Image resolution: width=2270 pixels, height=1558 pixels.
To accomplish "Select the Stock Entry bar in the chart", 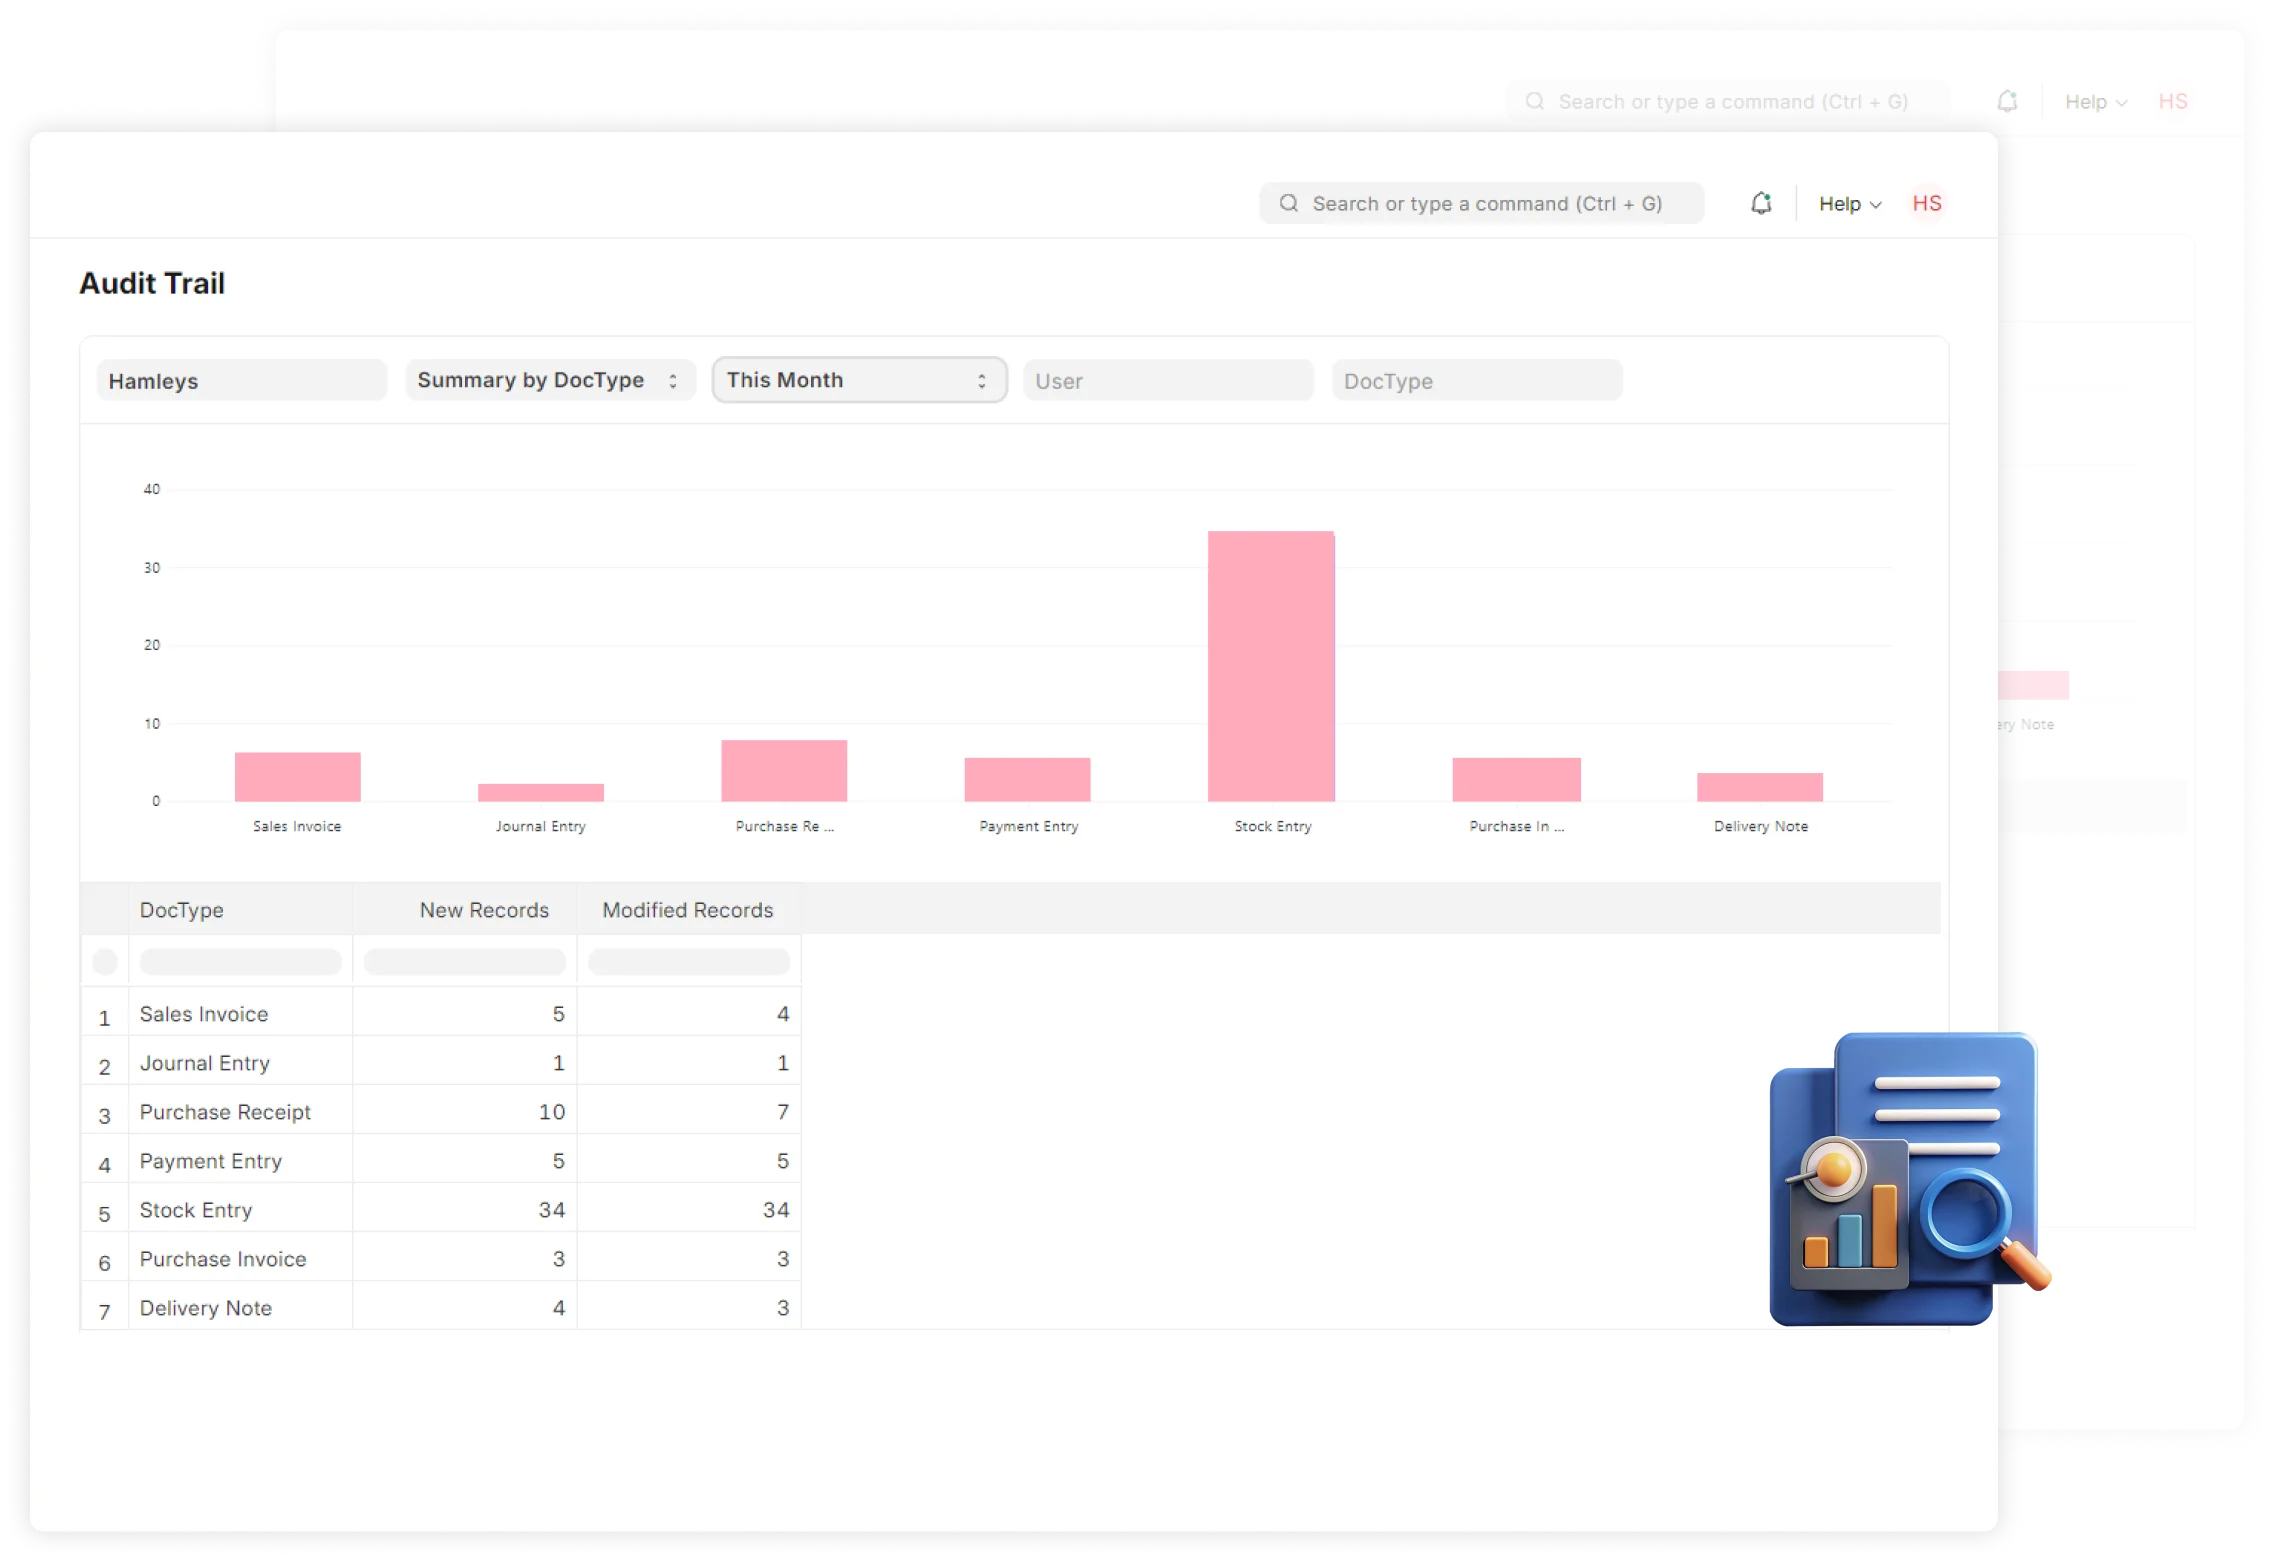I will (x=1271, y=660).
